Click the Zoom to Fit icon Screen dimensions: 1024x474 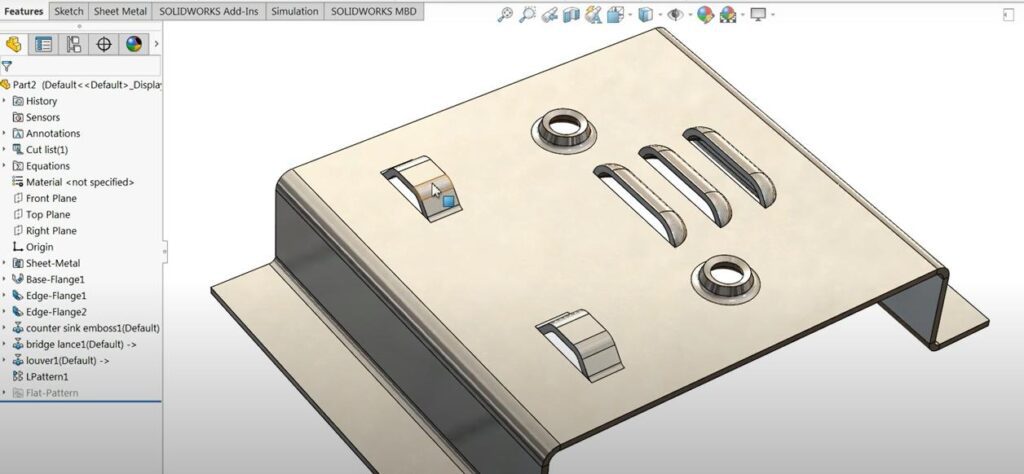pyautogui.click(x=505, y=14)
